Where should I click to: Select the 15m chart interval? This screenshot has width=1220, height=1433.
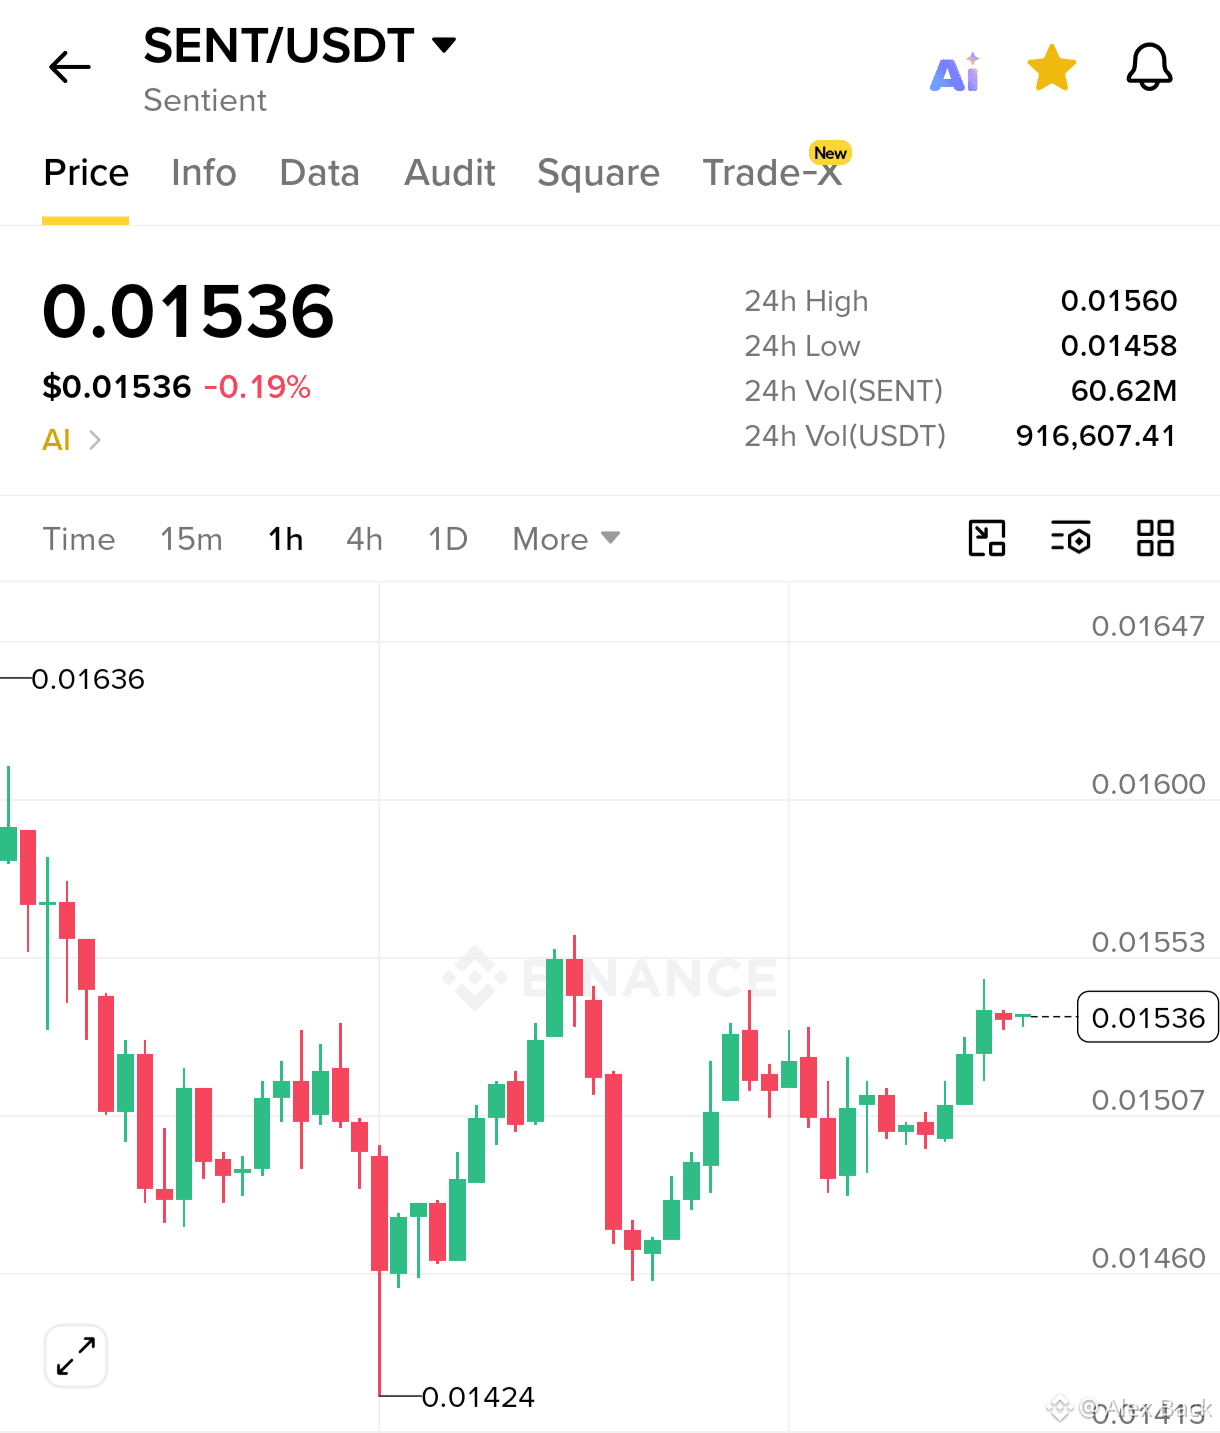tap(191, 539)
